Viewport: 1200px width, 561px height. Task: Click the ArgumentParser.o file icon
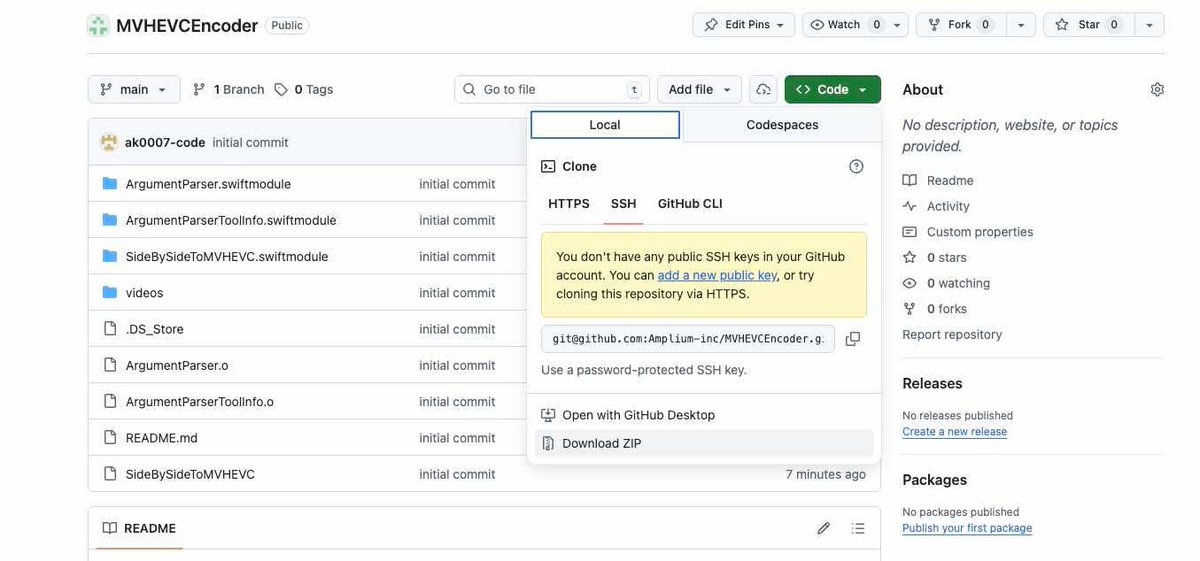[x=110, y=365]
